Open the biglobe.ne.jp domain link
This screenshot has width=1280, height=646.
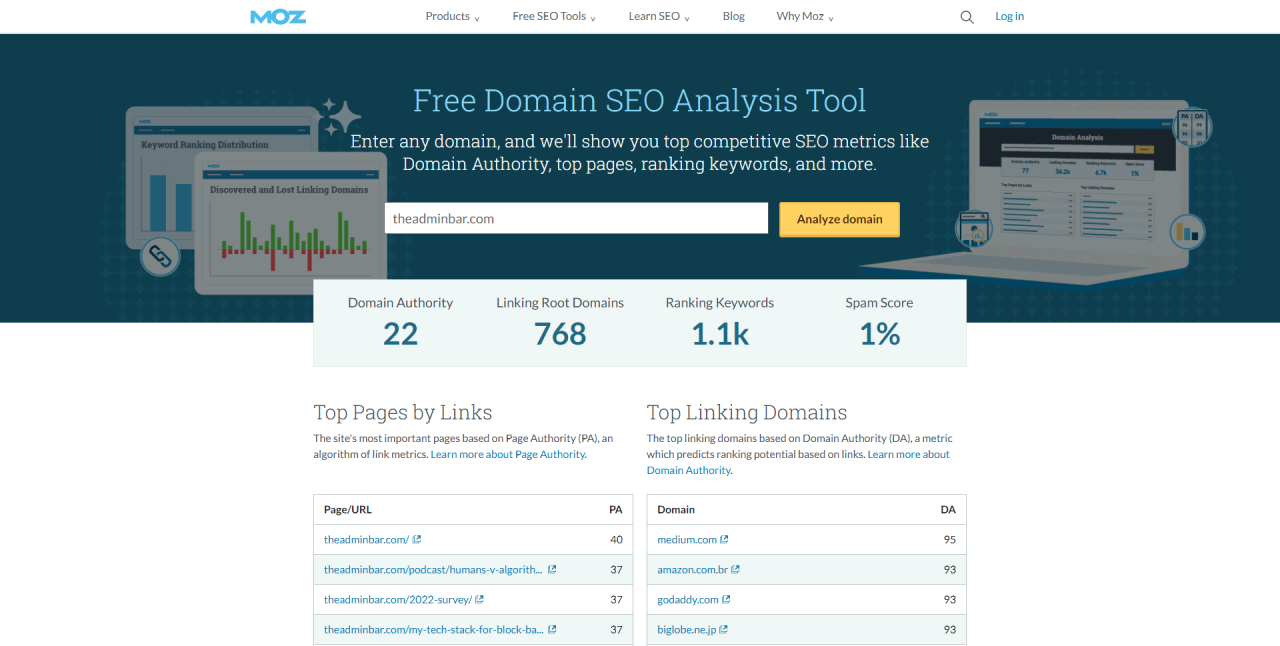click(687, 629)
